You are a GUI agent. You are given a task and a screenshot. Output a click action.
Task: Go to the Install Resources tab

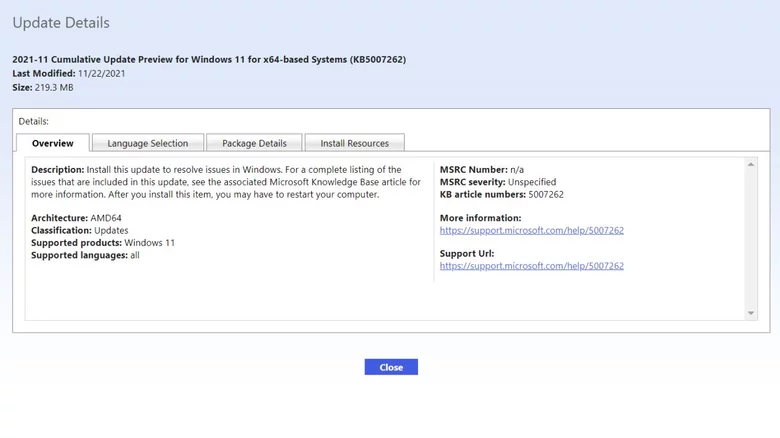click(x=354, y=143)
